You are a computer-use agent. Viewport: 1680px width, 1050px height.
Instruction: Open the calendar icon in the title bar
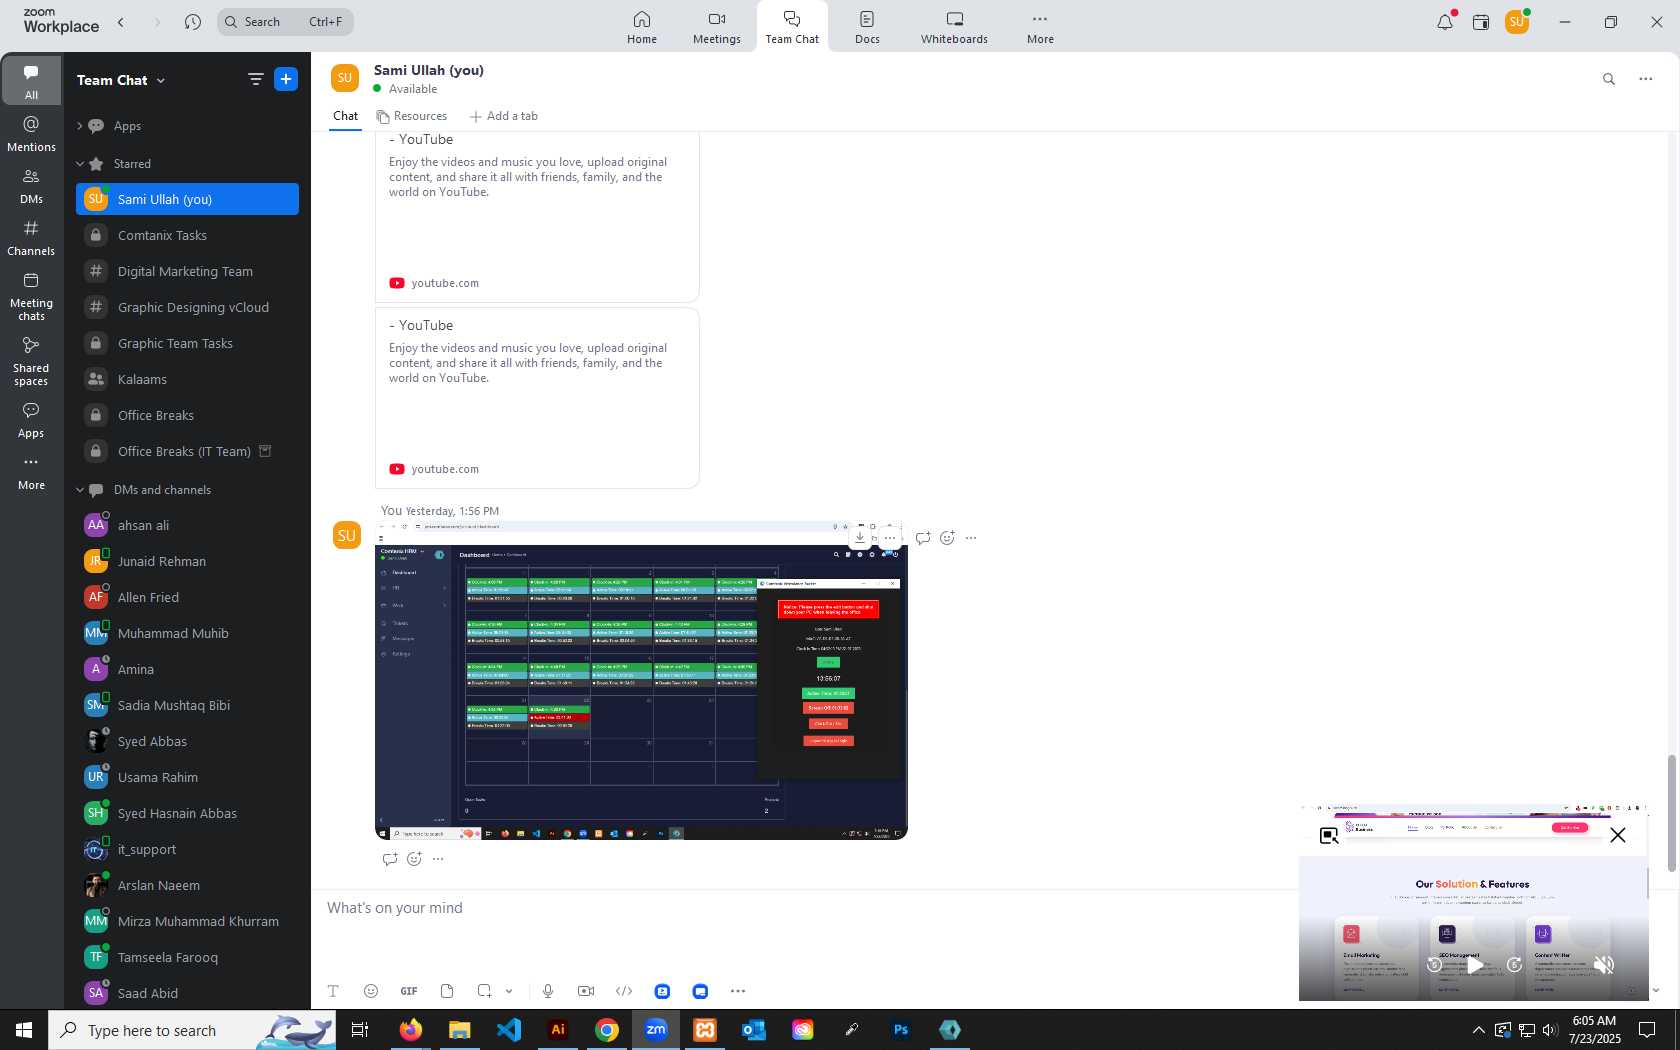tap(1481, 22)
